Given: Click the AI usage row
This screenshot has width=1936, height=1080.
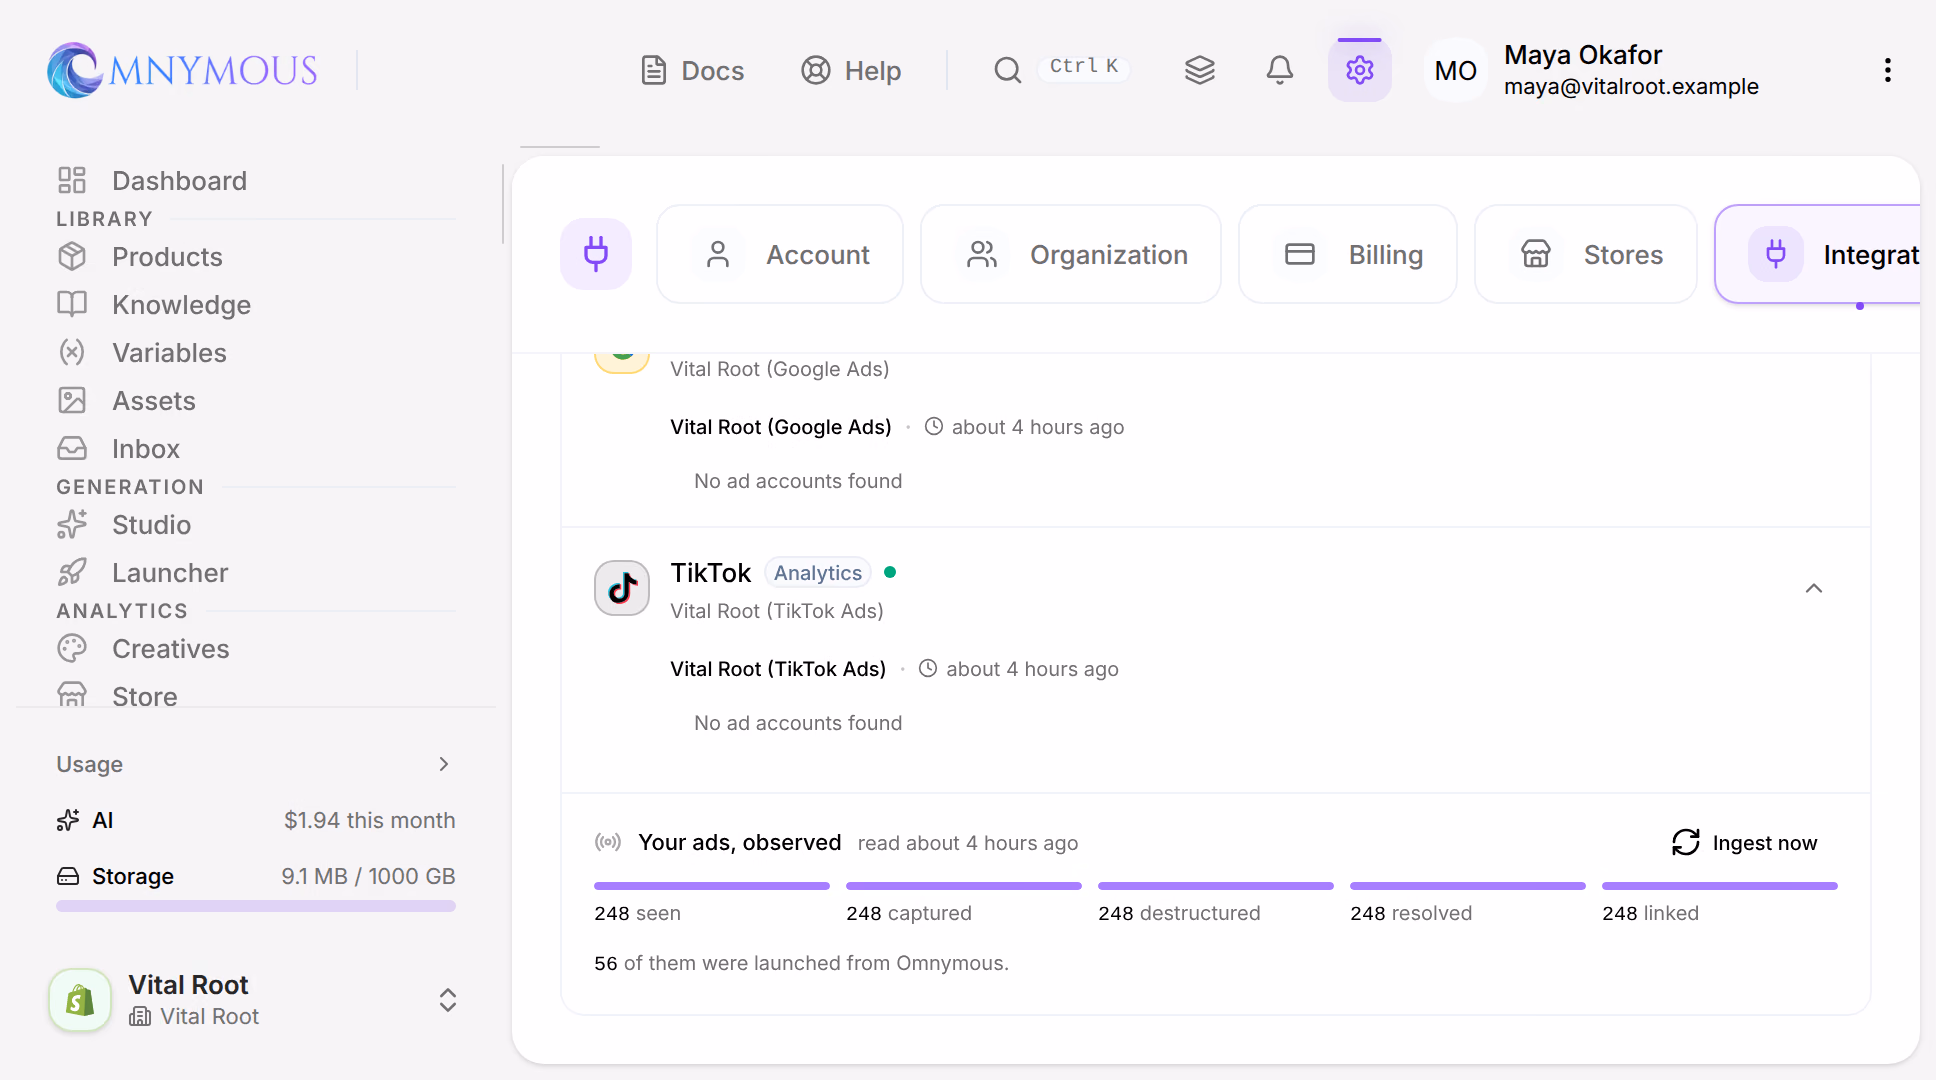Looking at the screenshot, I should pyautogui.click(x=256, y=820).
